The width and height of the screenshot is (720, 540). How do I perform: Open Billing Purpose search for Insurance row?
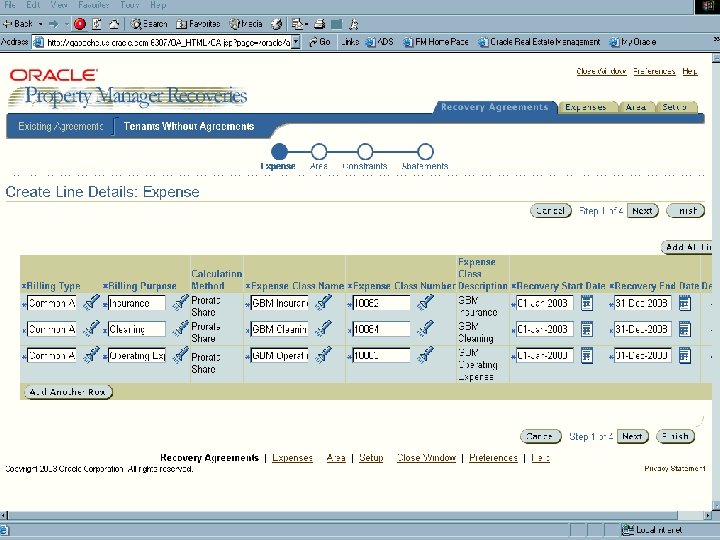180,303
